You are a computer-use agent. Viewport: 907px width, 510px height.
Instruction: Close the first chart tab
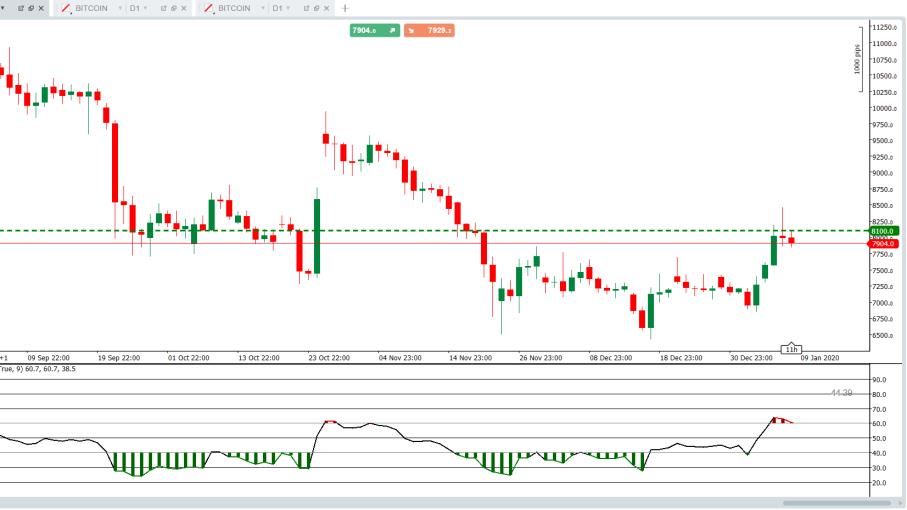click(42, 8)
